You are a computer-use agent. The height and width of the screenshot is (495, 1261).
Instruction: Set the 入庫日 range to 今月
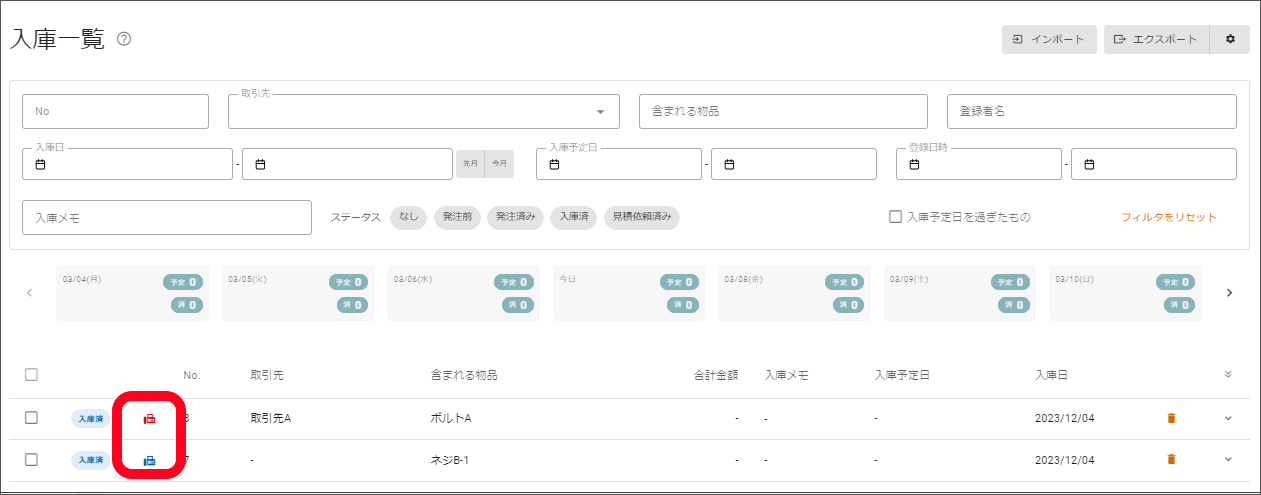[x=499, y=164]
